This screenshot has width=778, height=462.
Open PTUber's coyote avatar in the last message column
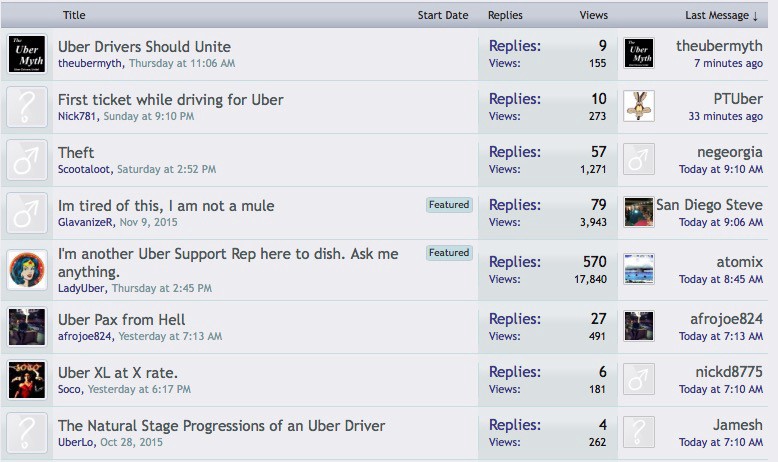pos(639,106)
